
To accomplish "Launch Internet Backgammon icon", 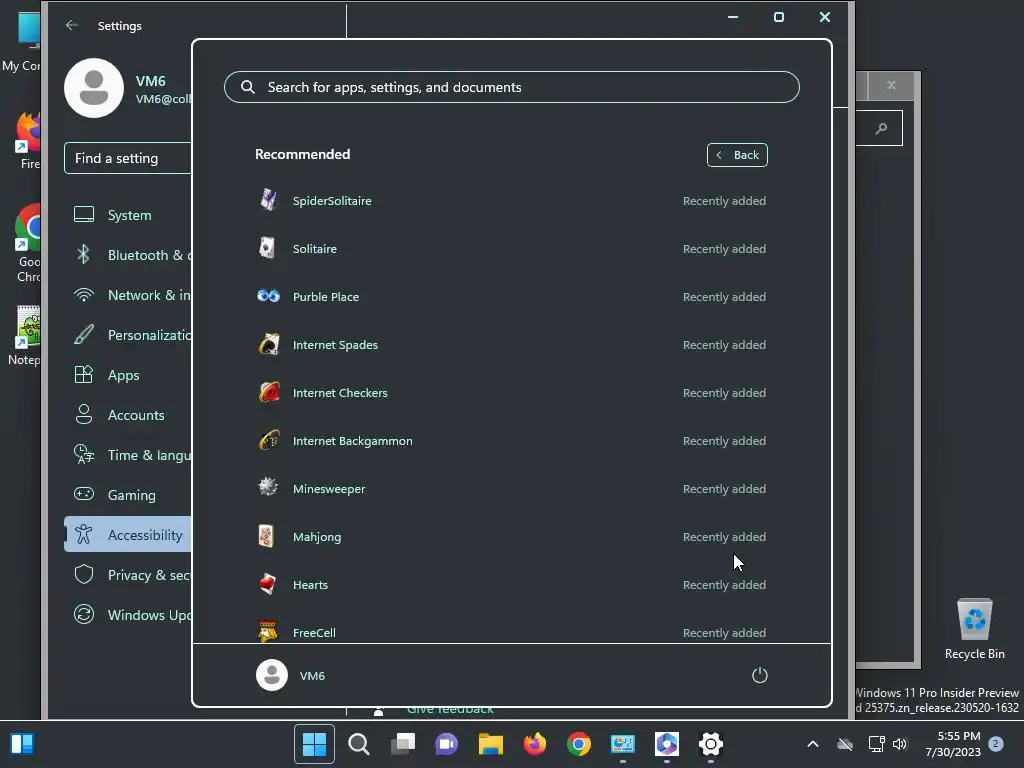I will coord(268,441).
